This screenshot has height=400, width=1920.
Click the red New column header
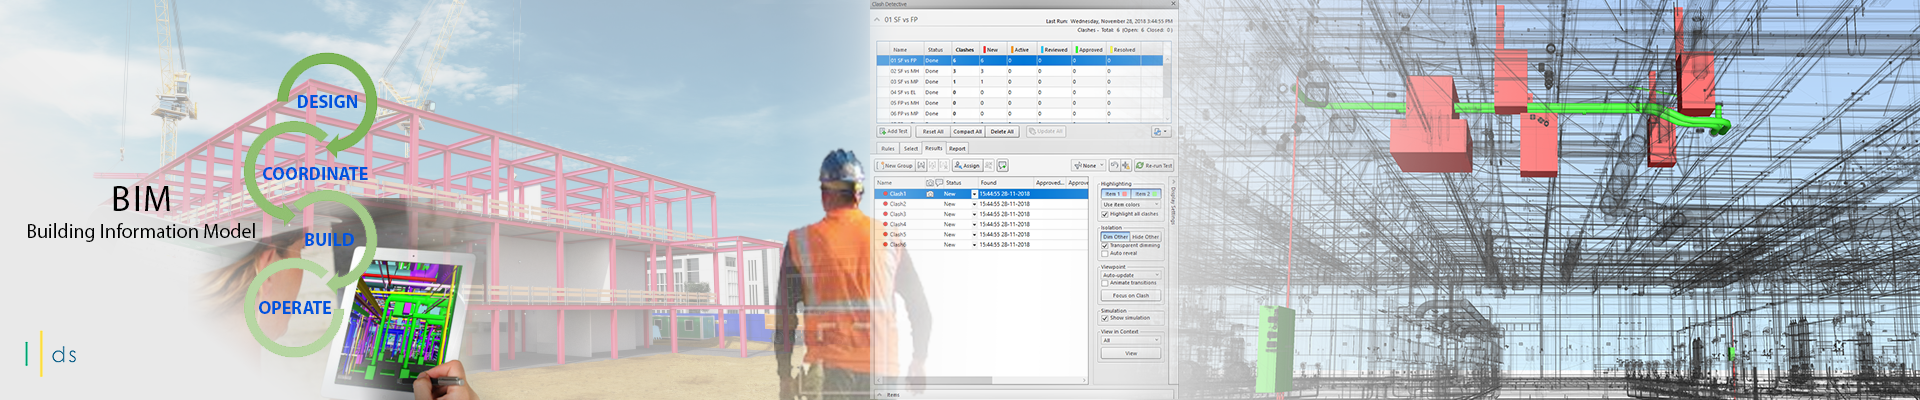[993, 49]
